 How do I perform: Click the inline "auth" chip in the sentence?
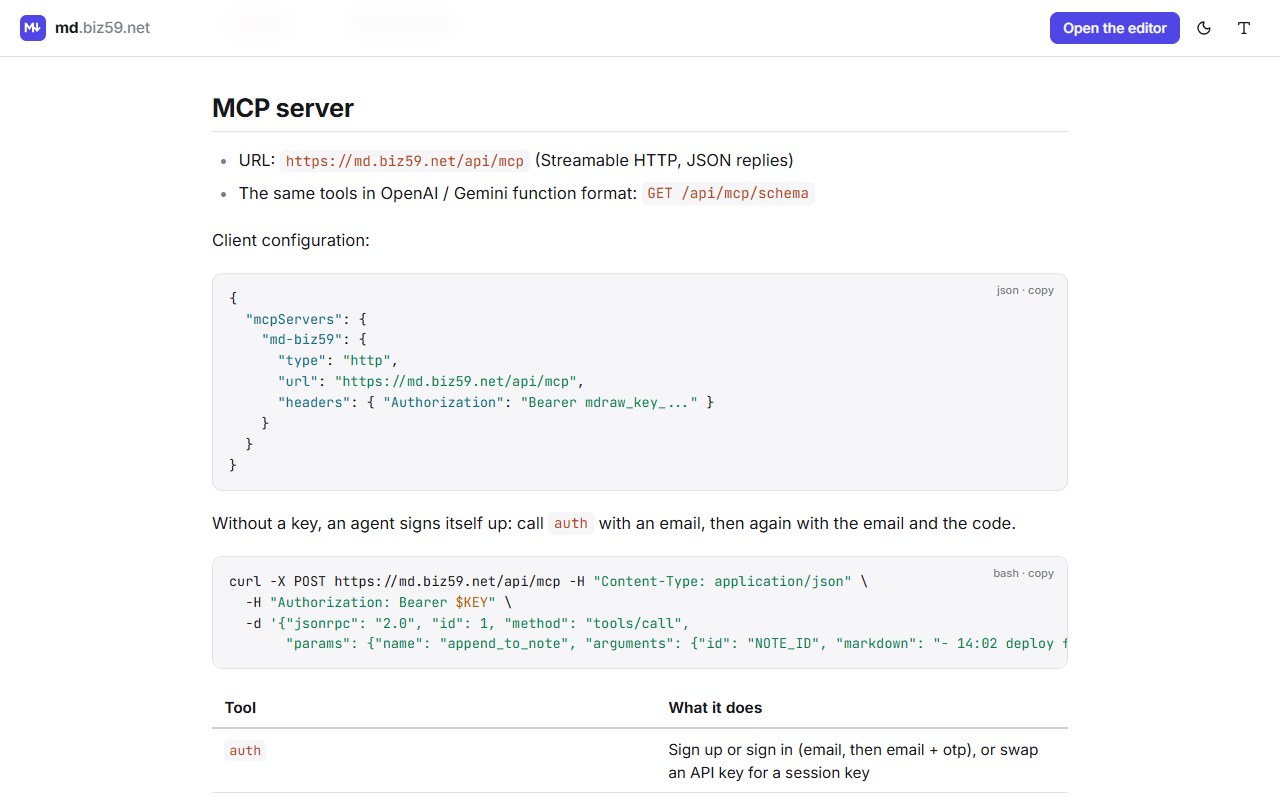[x=571, y=524]
